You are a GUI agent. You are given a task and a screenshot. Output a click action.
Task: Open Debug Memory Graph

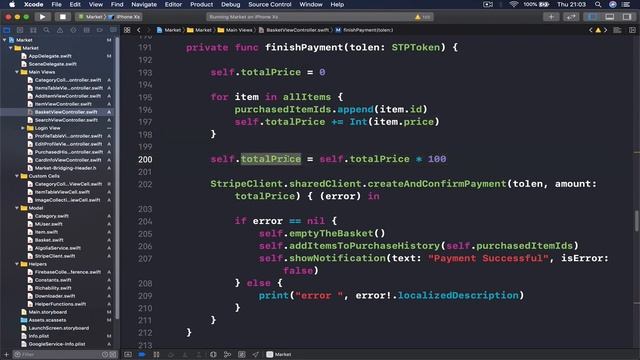[x=227, y=355]
